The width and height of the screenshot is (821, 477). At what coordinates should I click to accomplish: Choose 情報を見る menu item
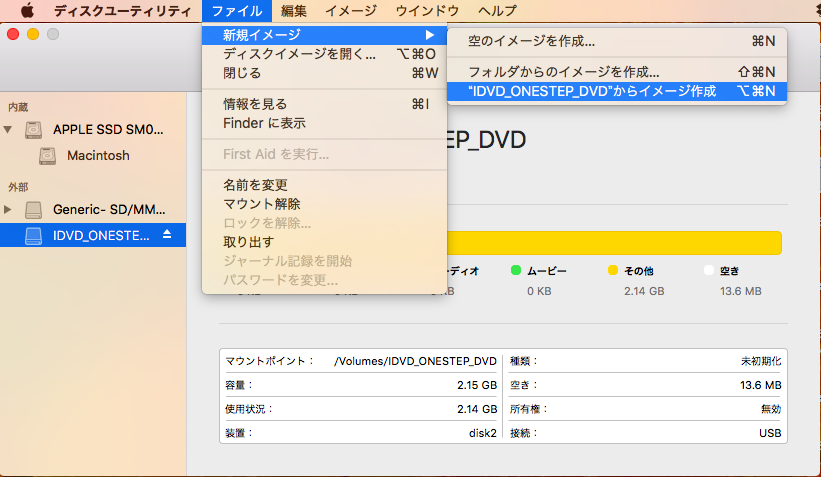click(324, 104)
